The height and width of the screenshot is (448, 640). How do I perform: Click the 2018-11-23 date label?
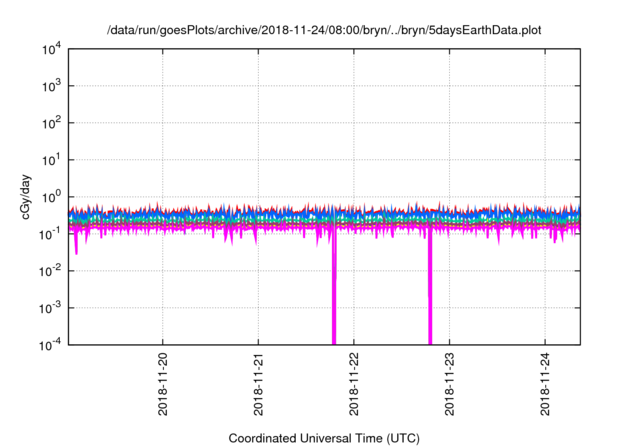tap(449, 384)
